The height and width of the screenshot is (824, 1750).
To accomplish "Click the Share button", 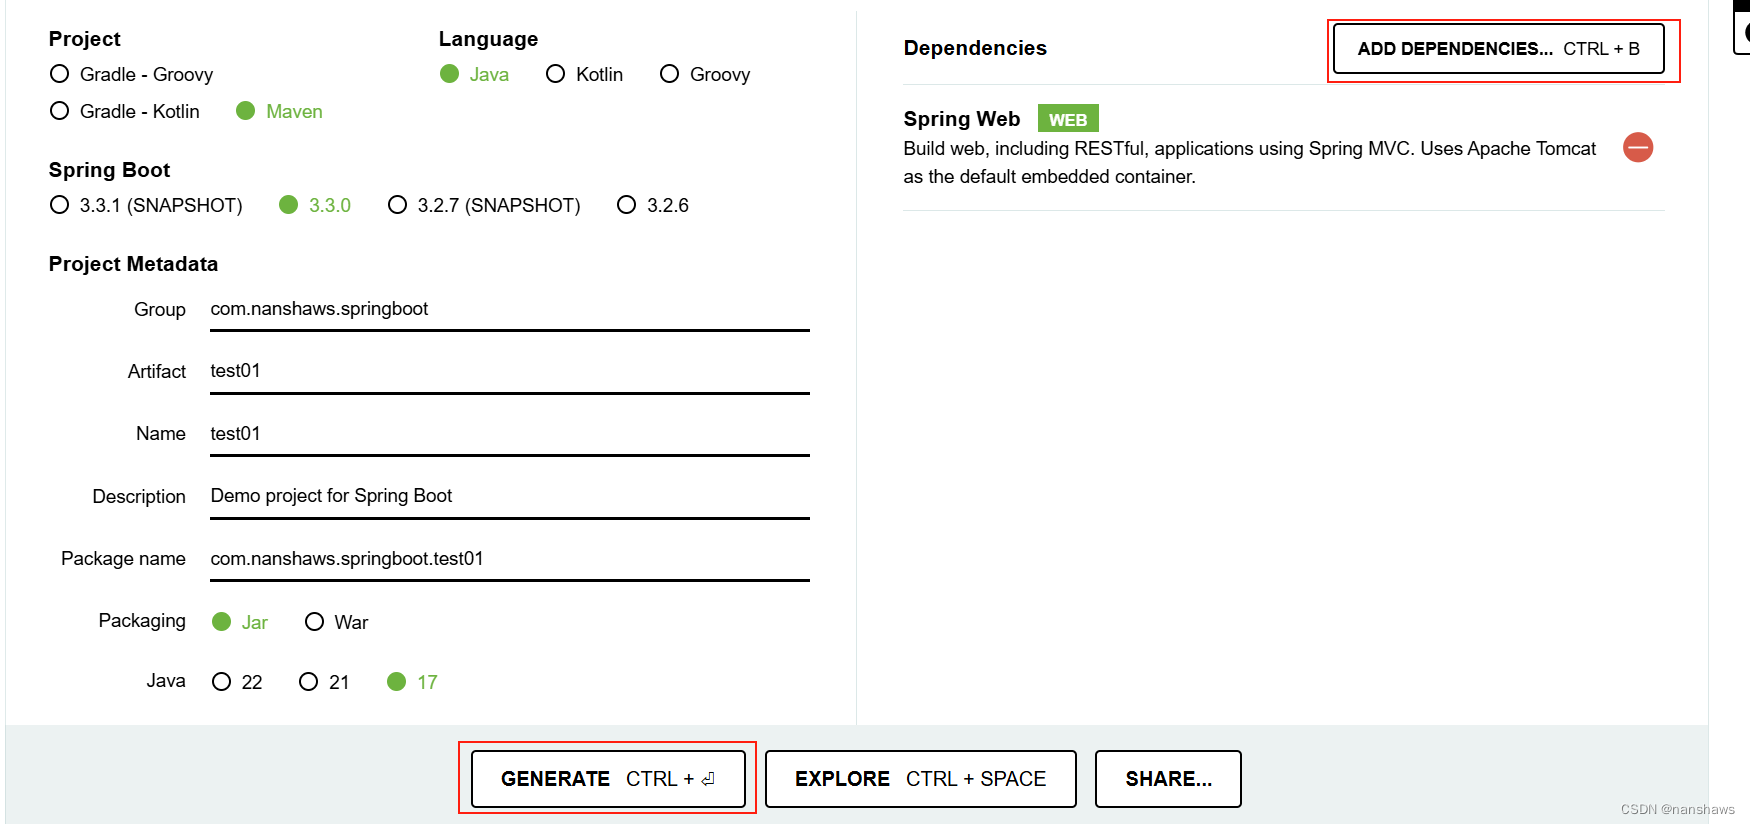I will [1168, 779].
